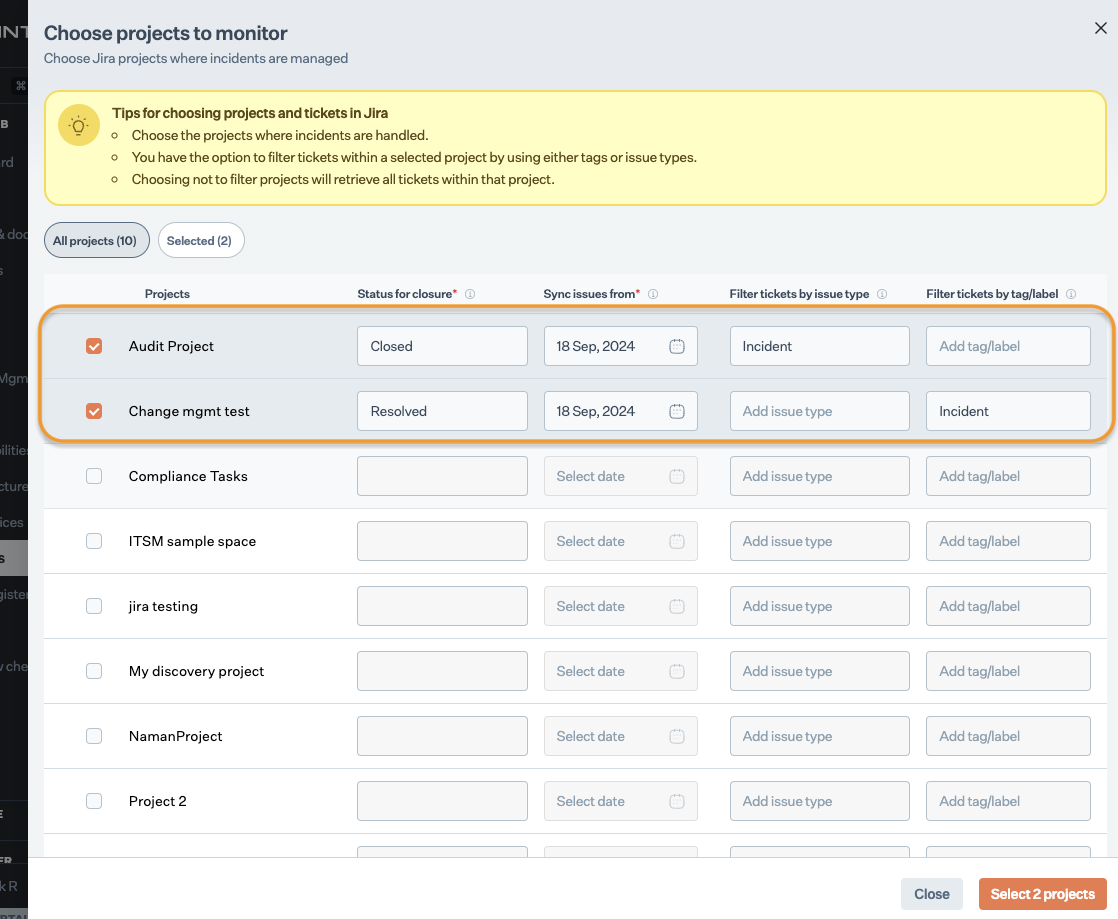Screen dimensions: 1118x919
Task: Open My discovery project status for closure dropdown
Action: (x=442, y=671)
